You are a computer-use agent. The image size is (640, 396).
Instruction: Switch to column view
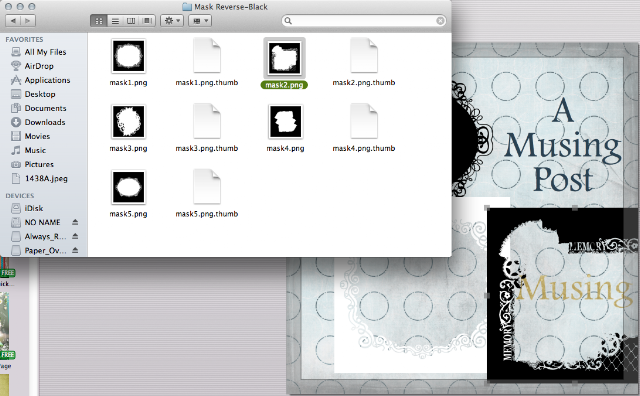click(x=131, y=21)
